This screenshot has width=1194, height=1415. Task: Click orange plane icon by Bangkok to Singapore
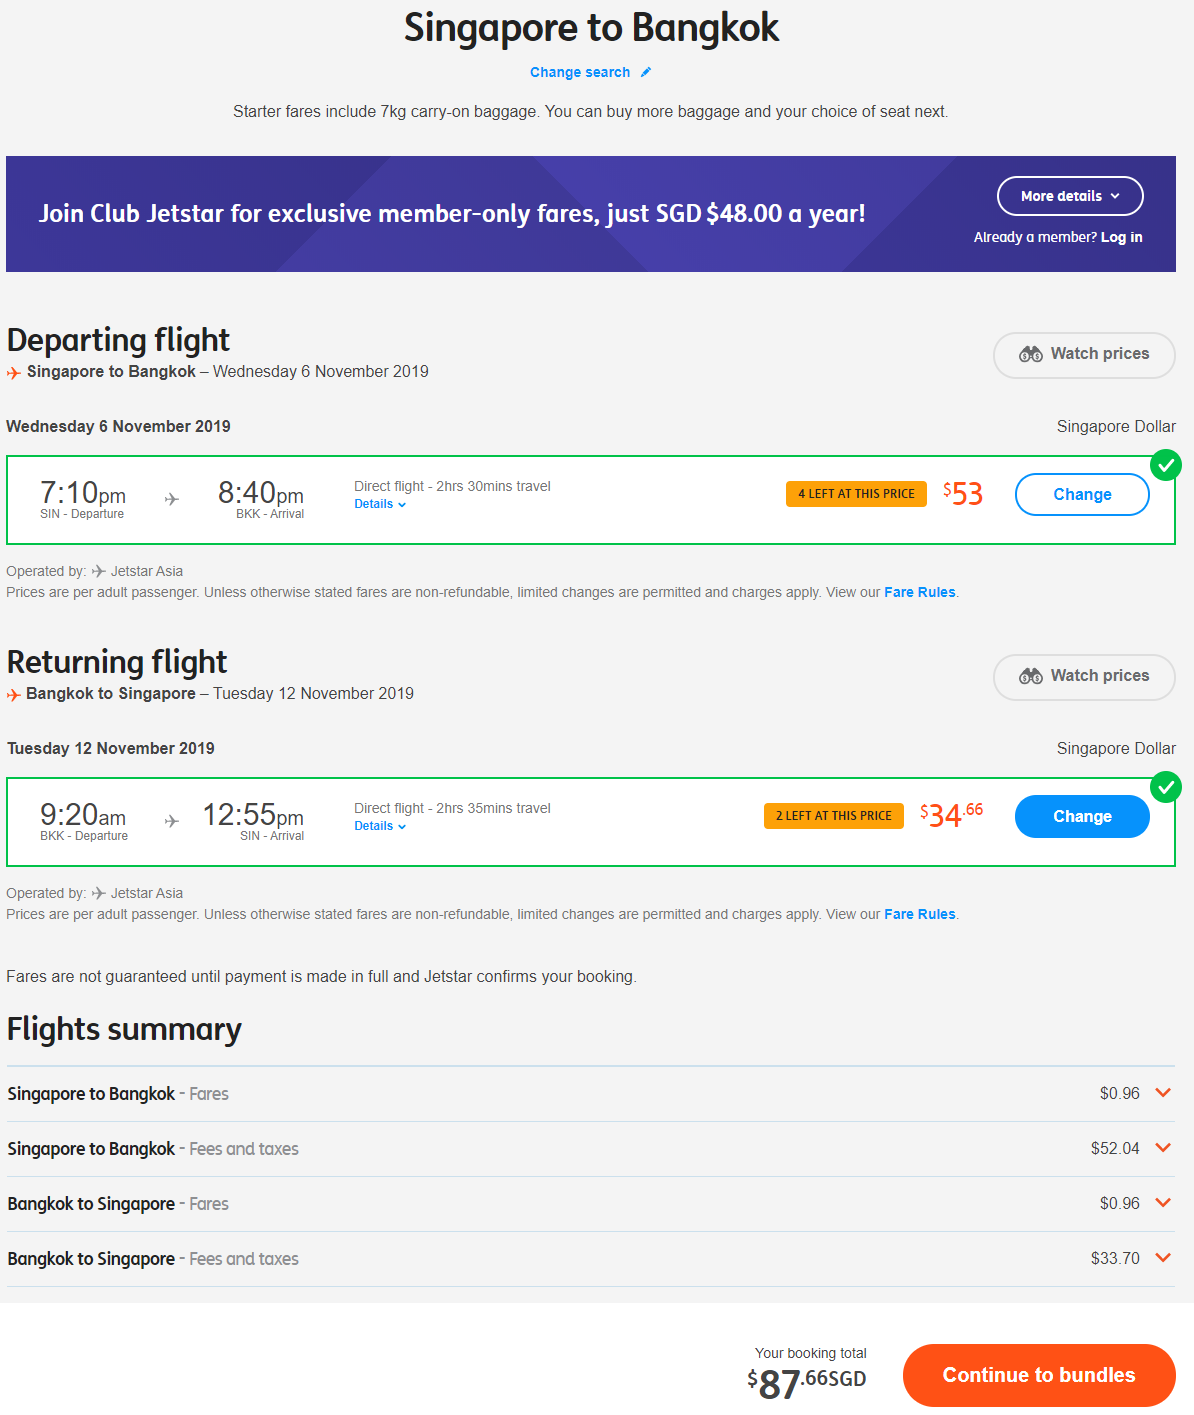click(14, 695)
